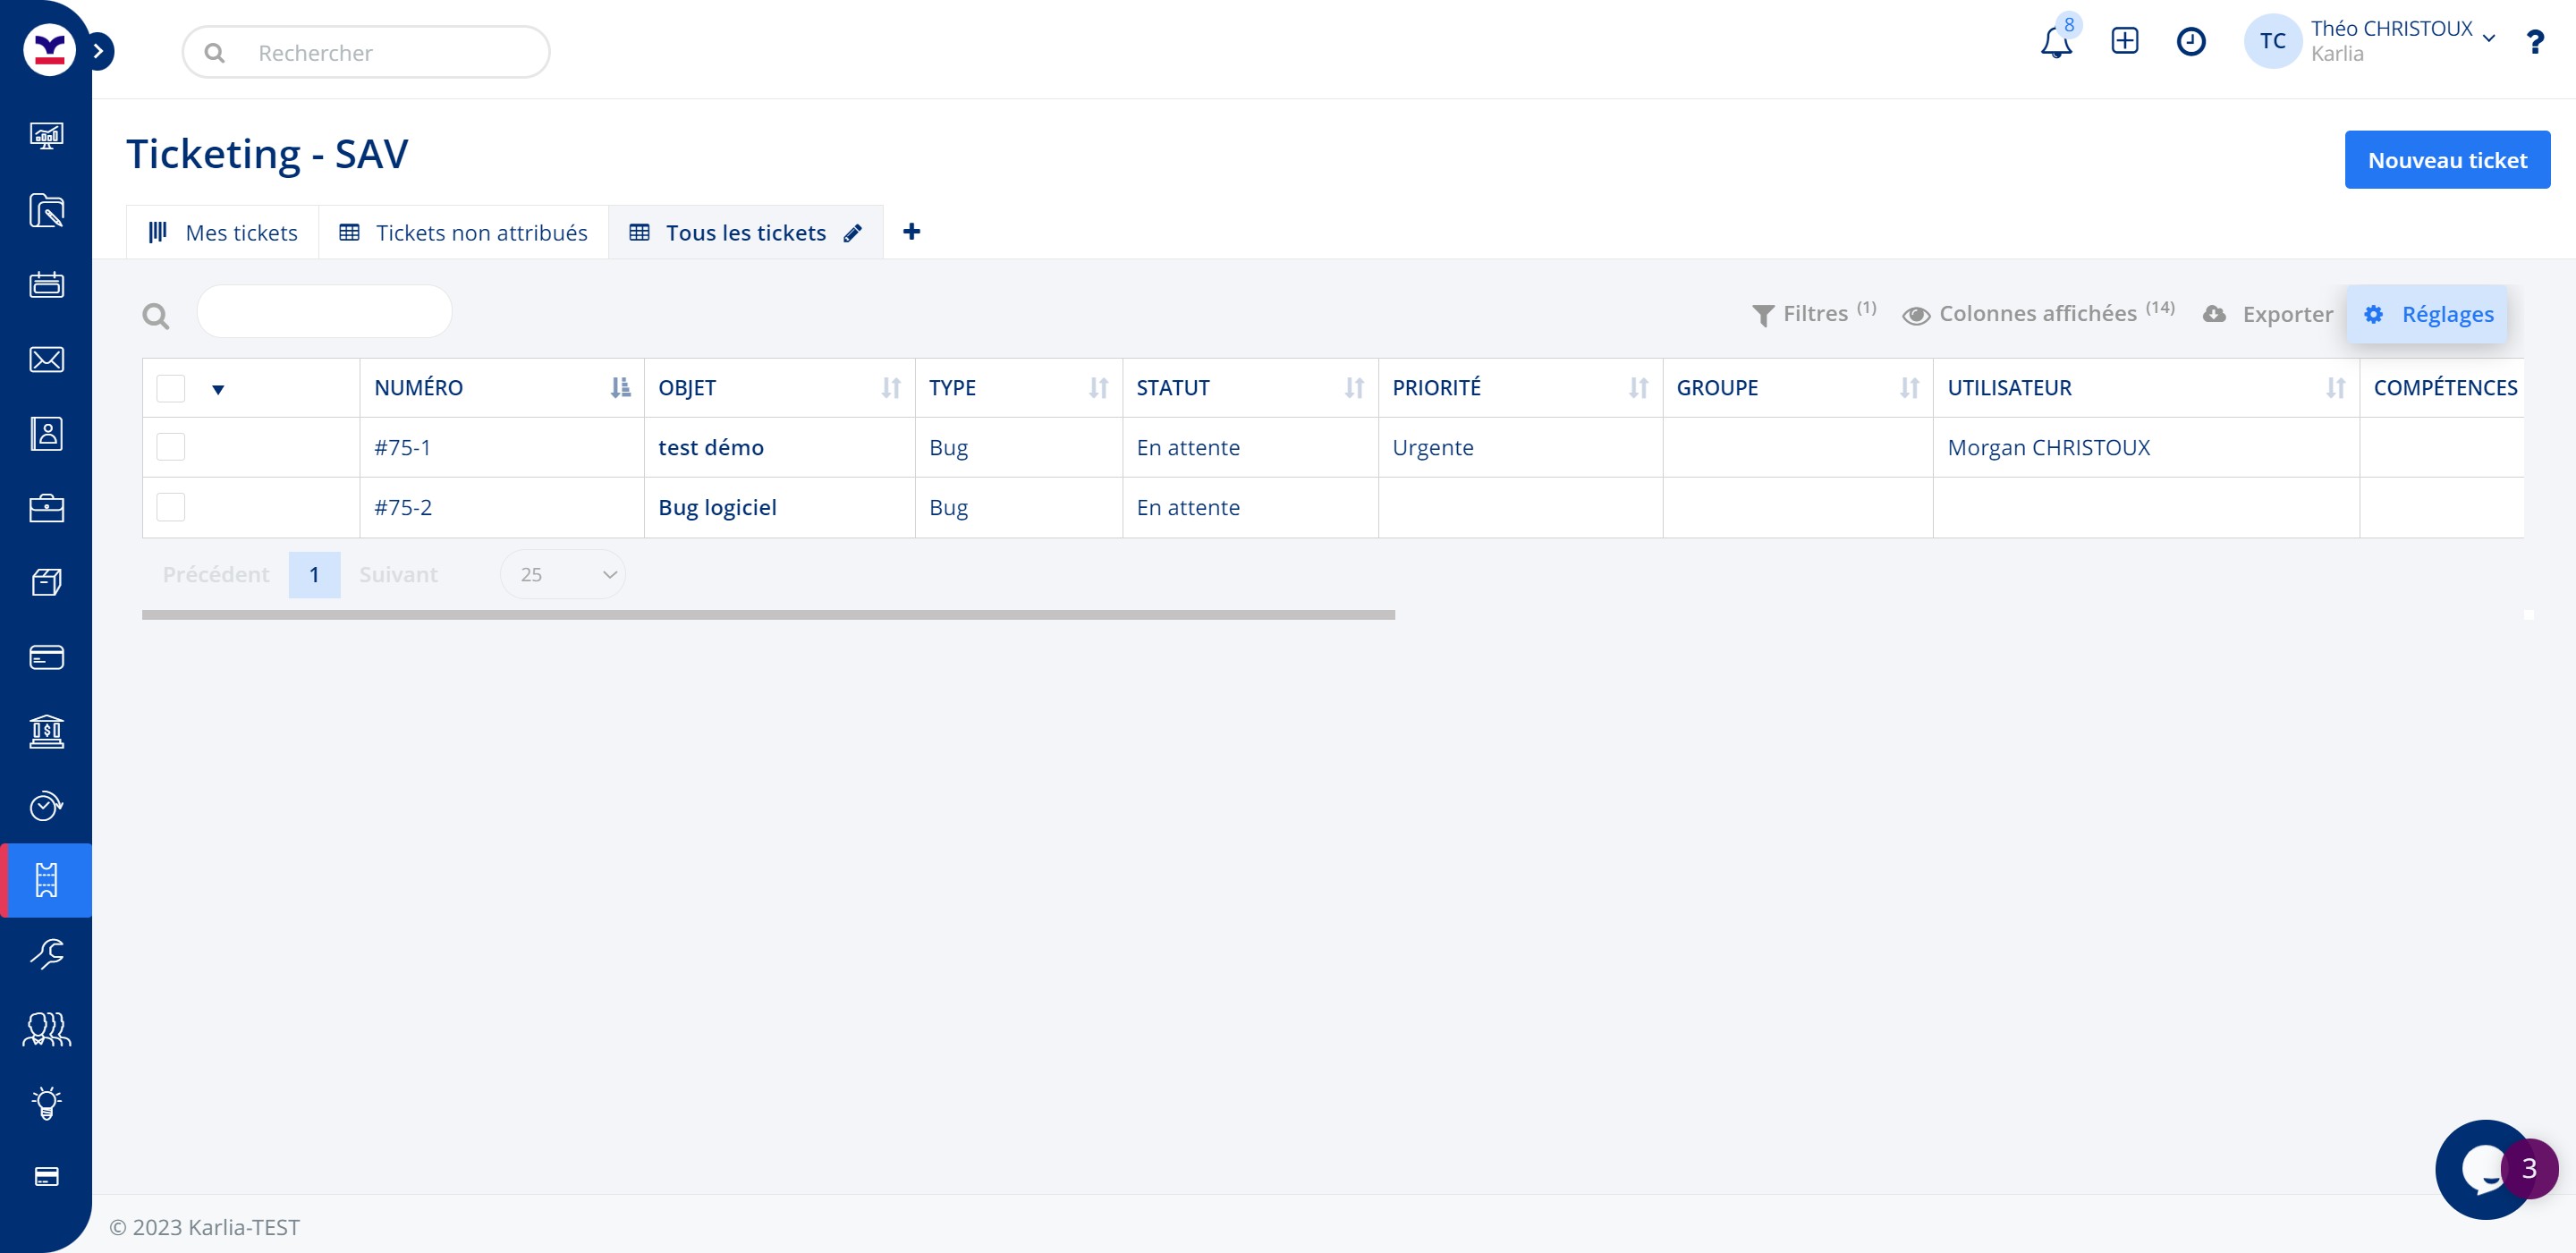Check the select-all checkbox in table header
Screen dimensions: 2576x1253
click(x=171, y=388)
